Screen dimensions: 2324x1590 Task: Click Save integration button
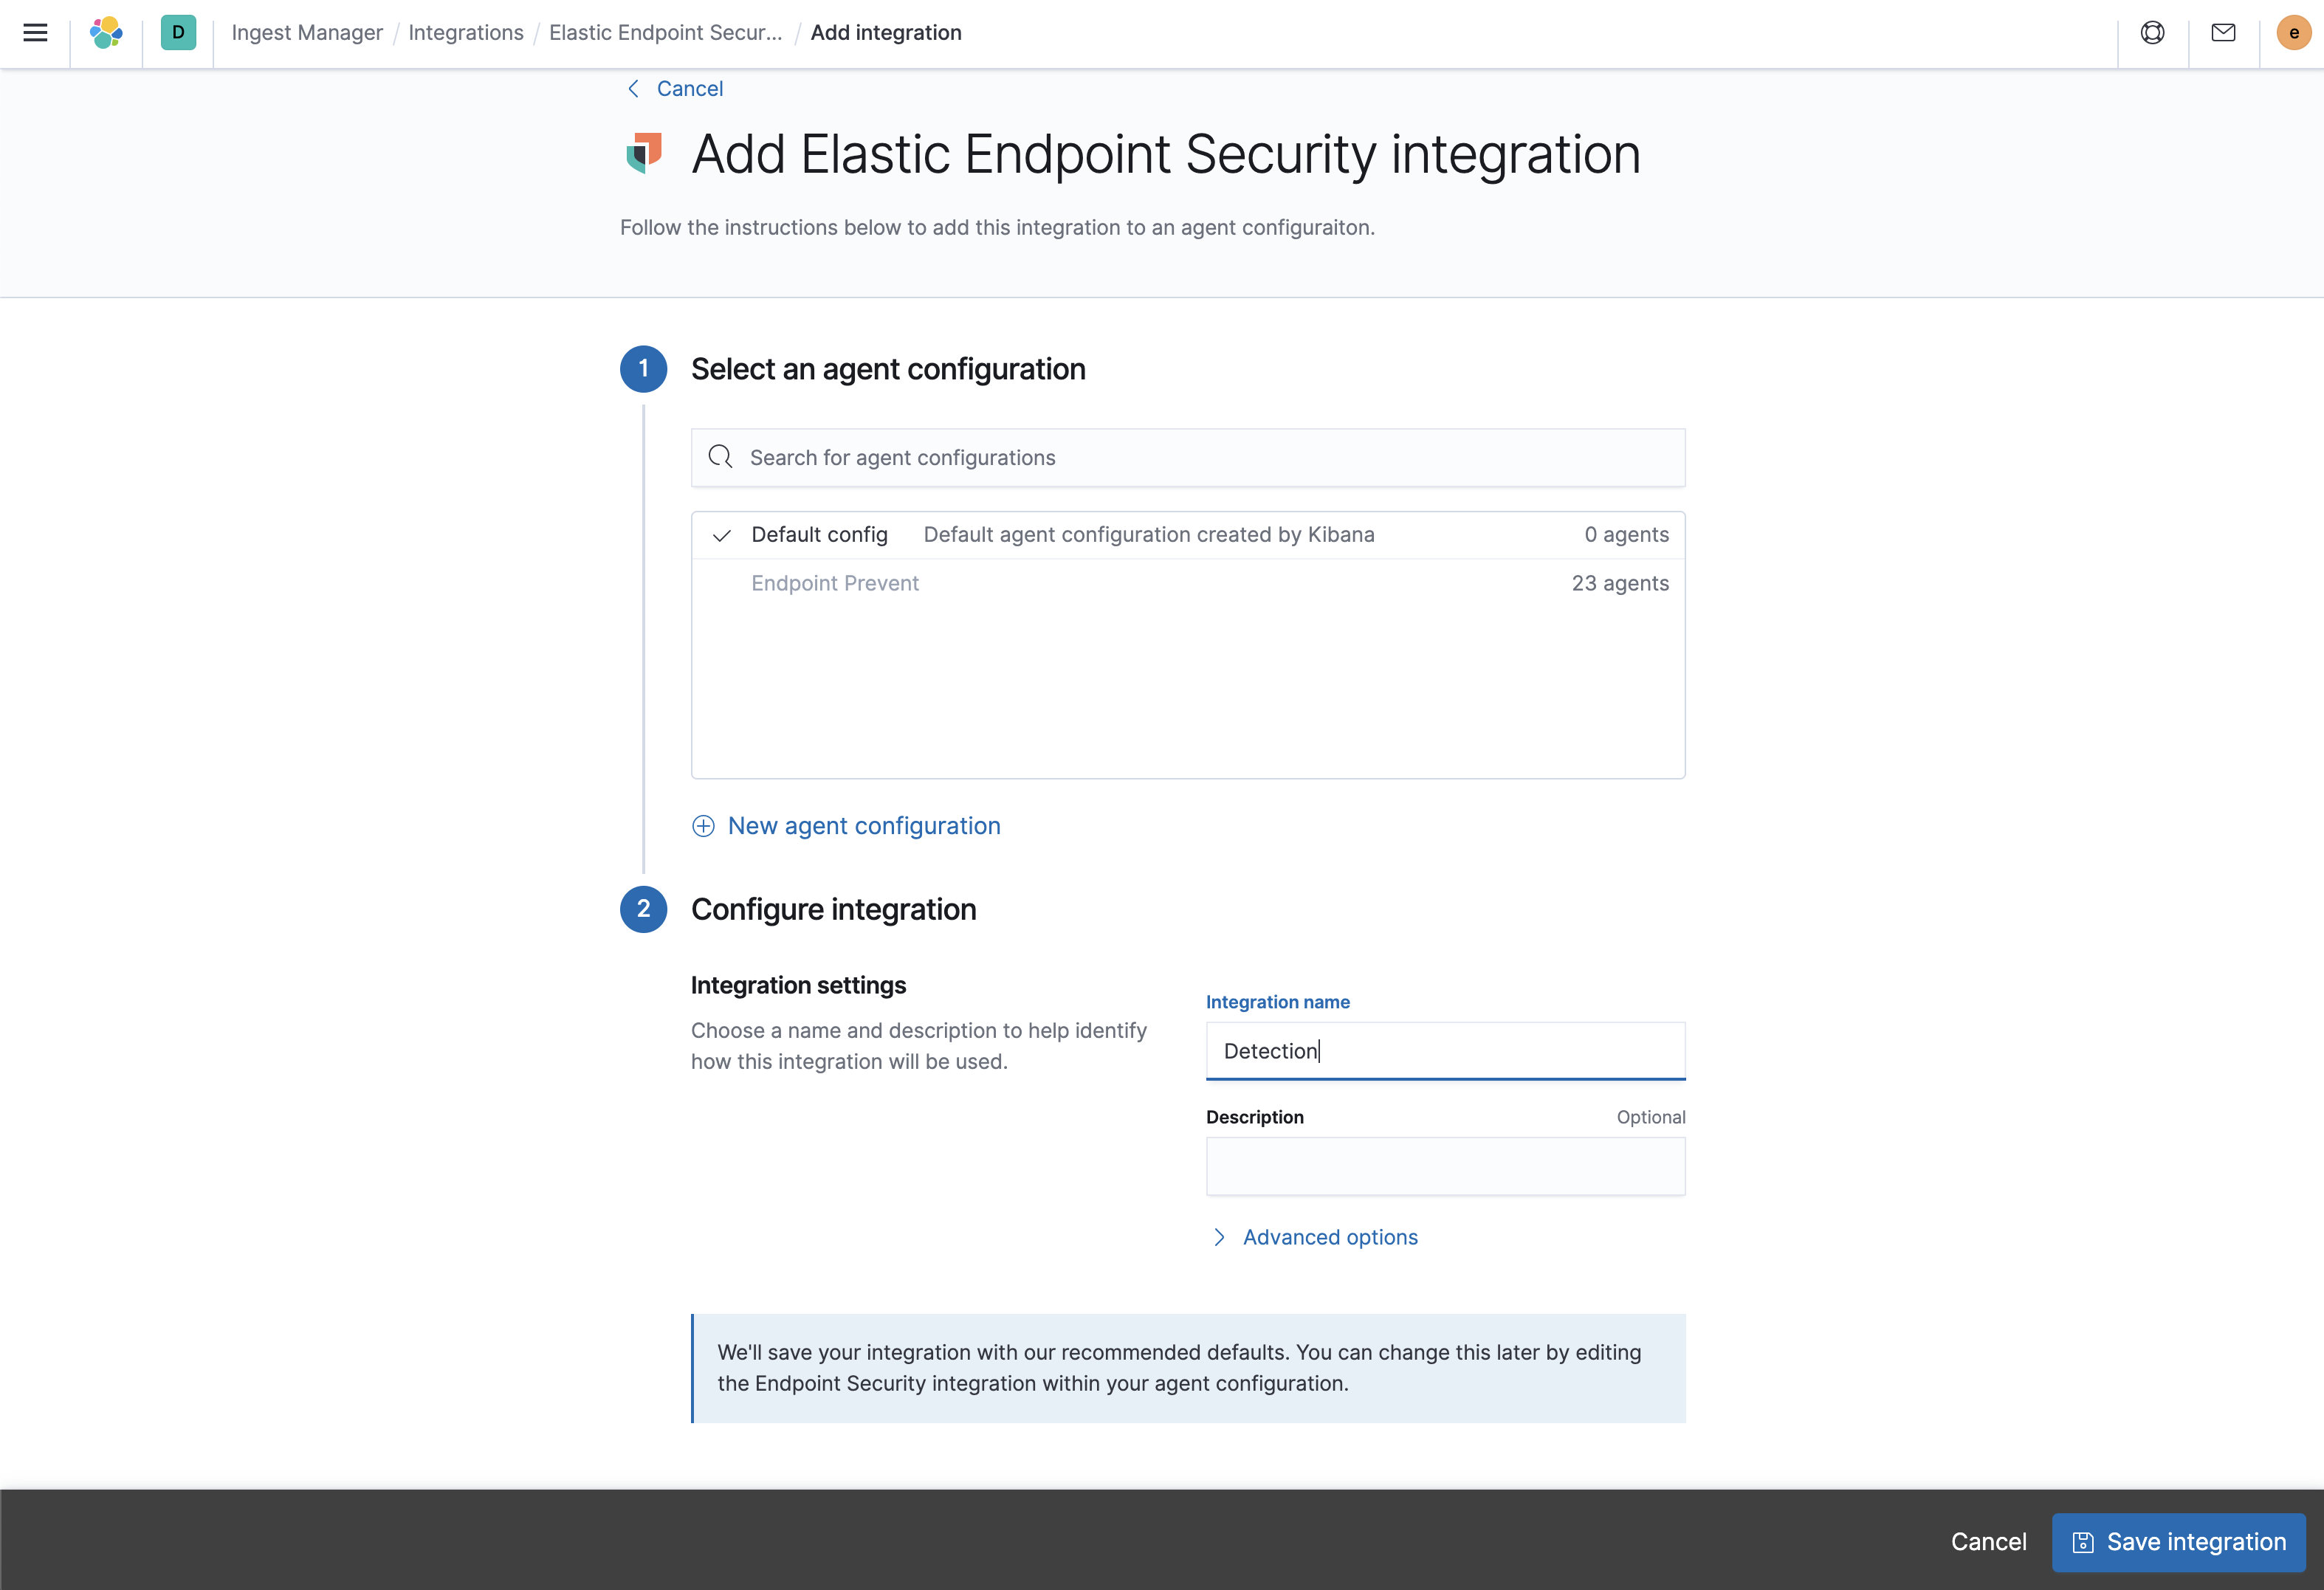[x=2178, y=1542]
